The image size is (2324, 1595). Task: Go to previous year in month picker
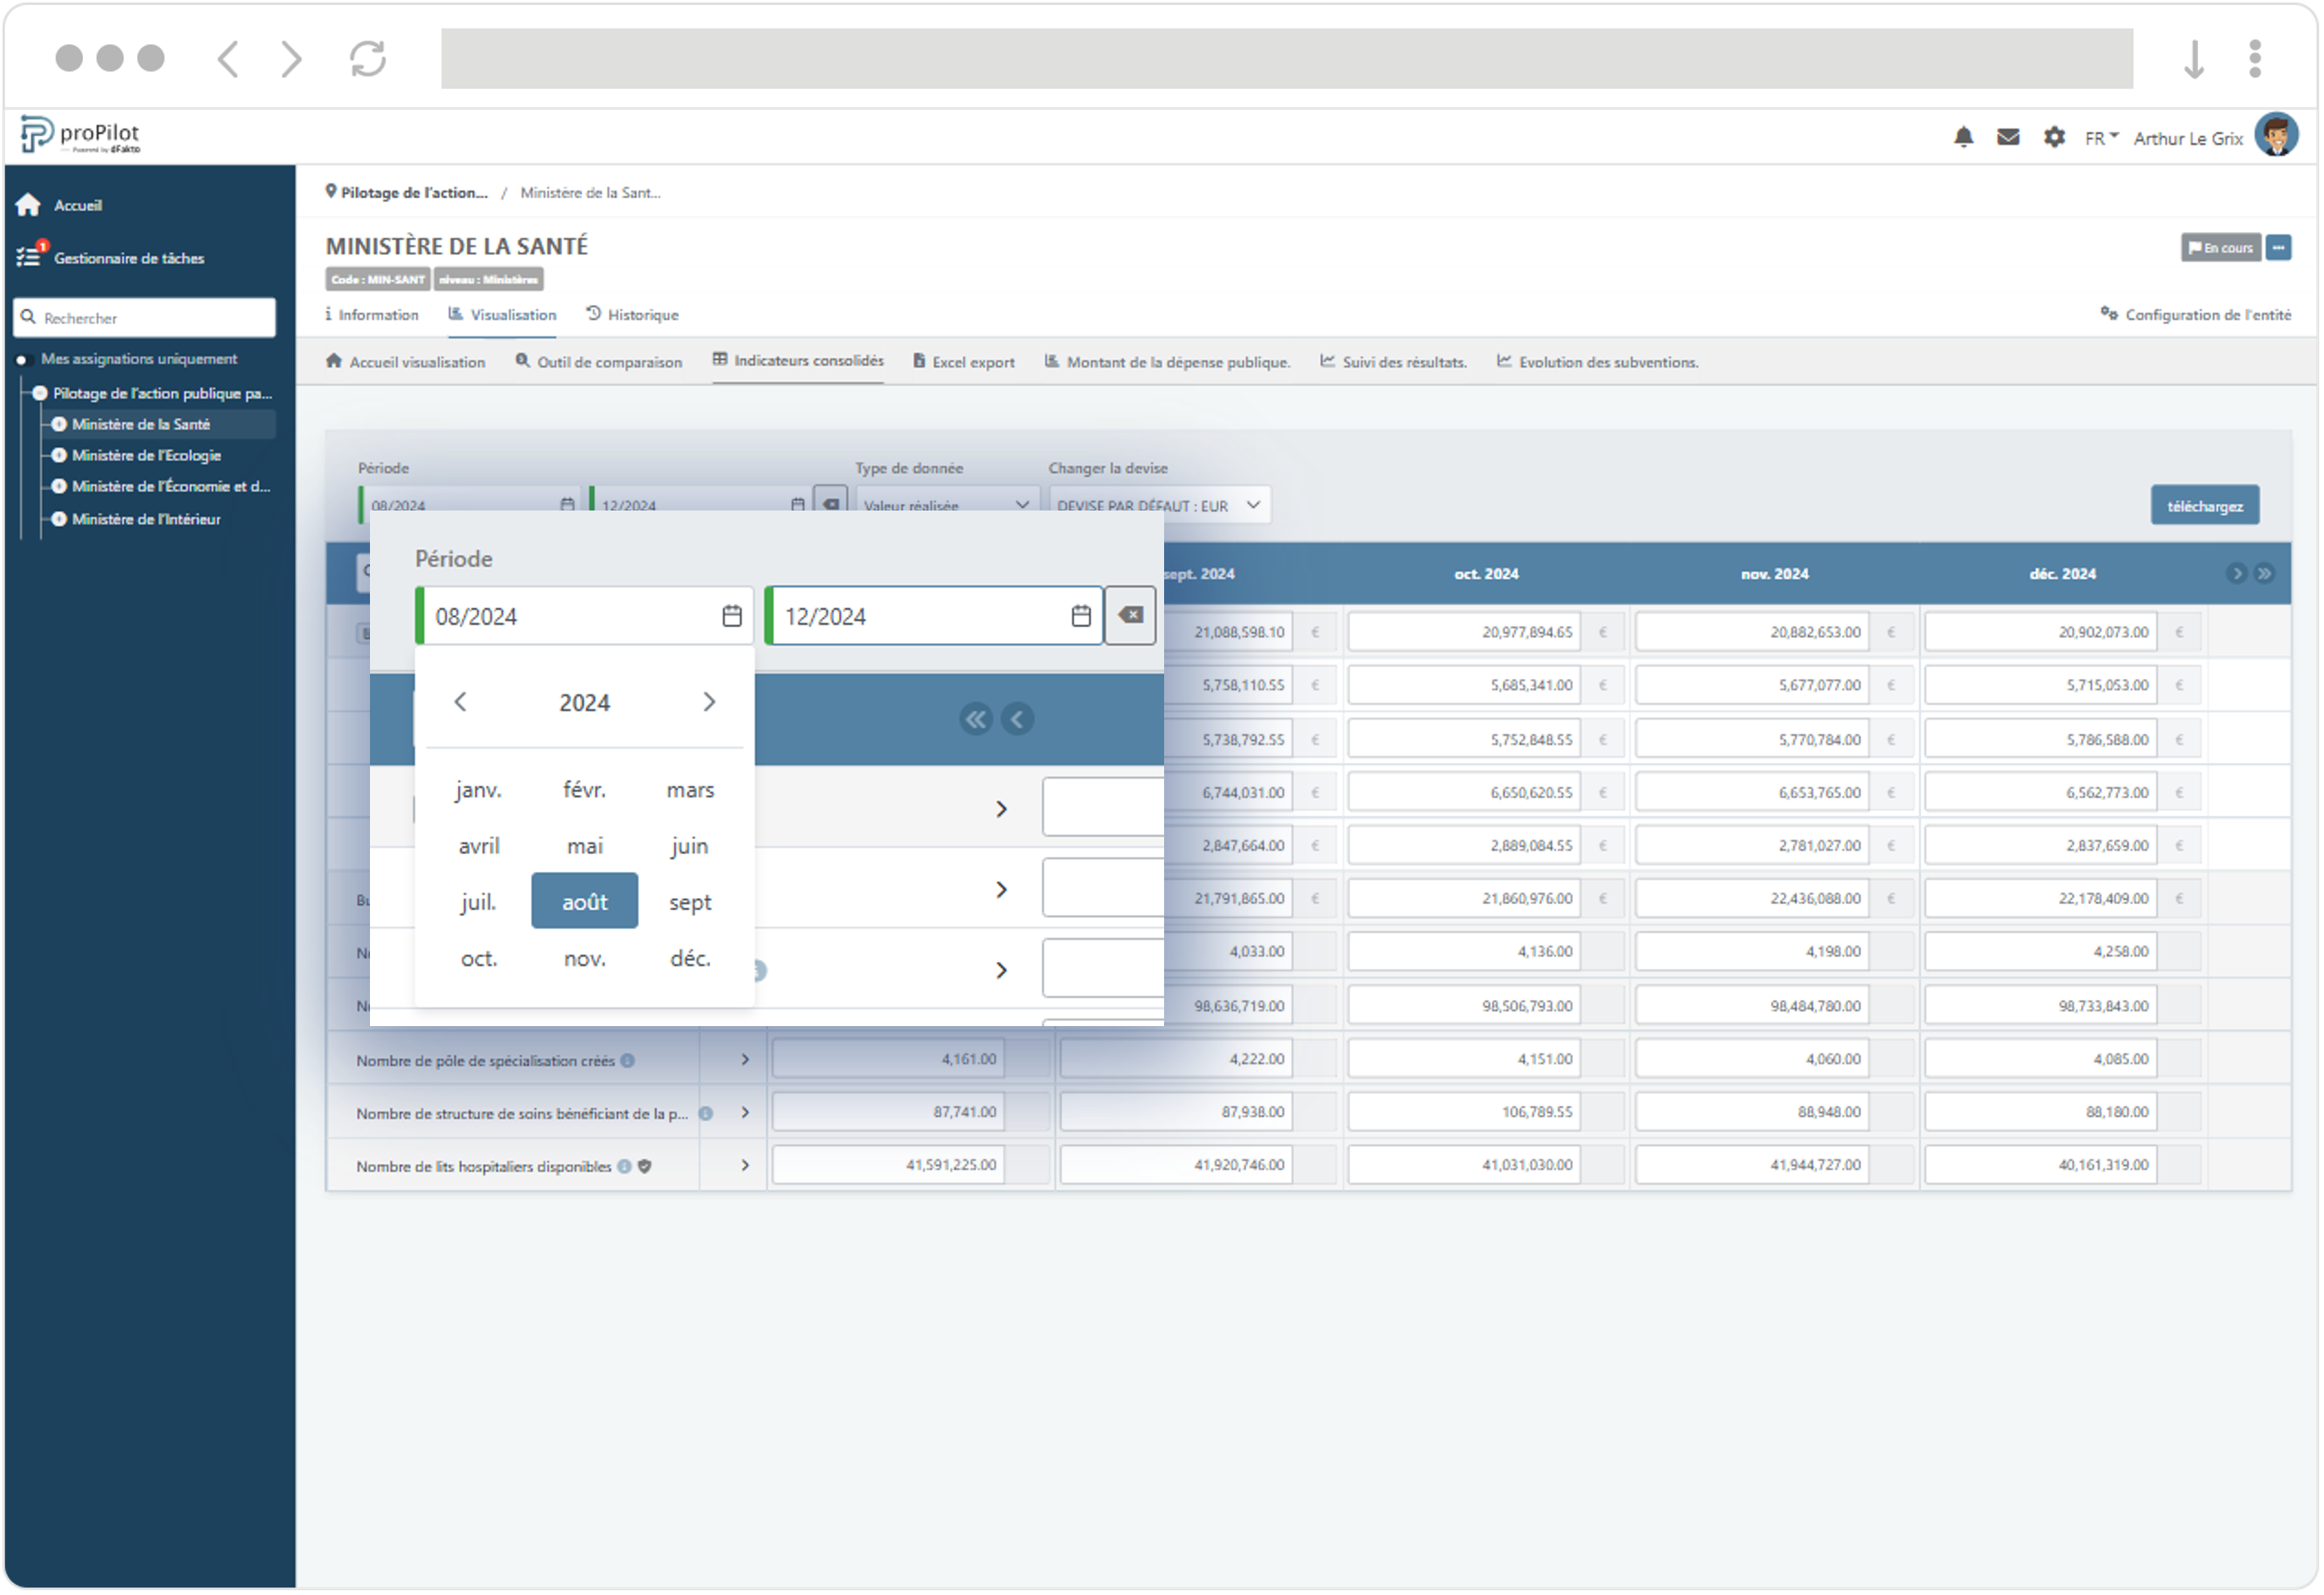point(460,703)
